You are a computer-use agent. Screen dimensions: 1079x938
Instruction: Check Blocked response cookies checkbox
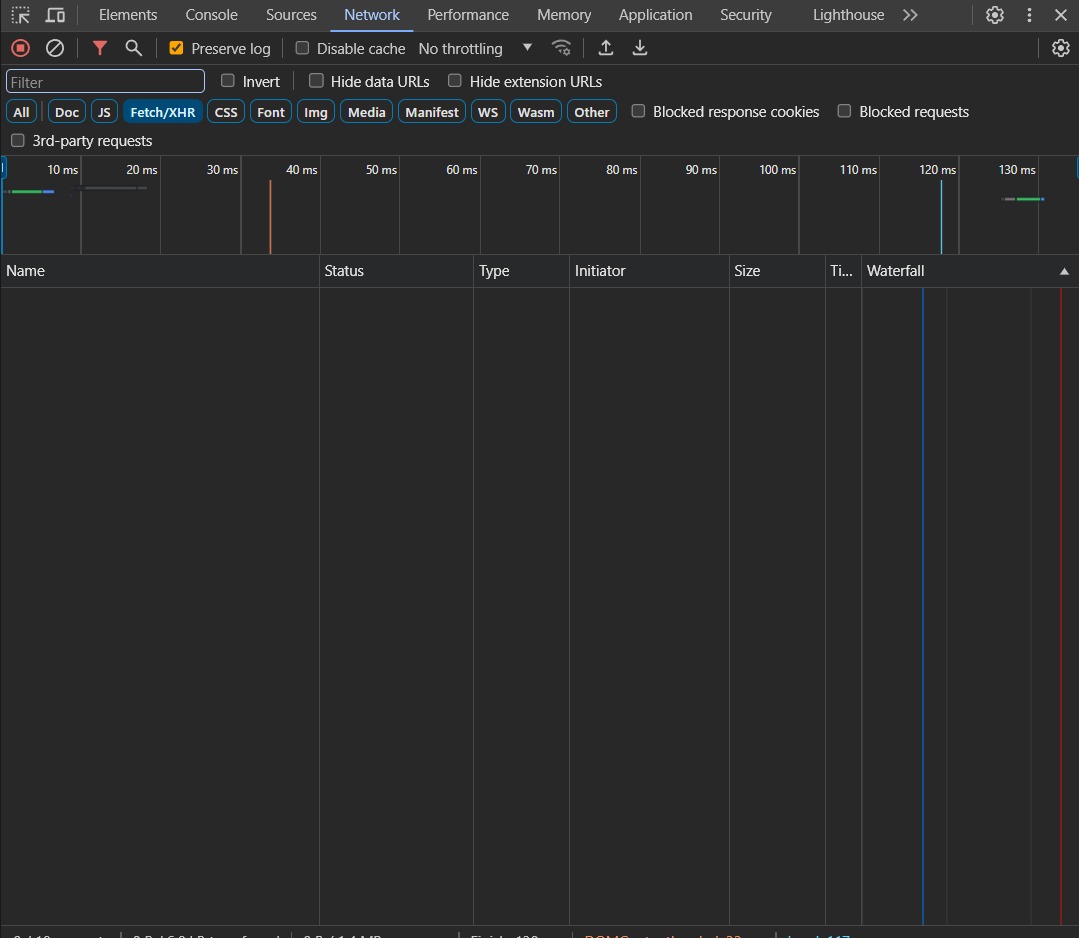[639, 111]
